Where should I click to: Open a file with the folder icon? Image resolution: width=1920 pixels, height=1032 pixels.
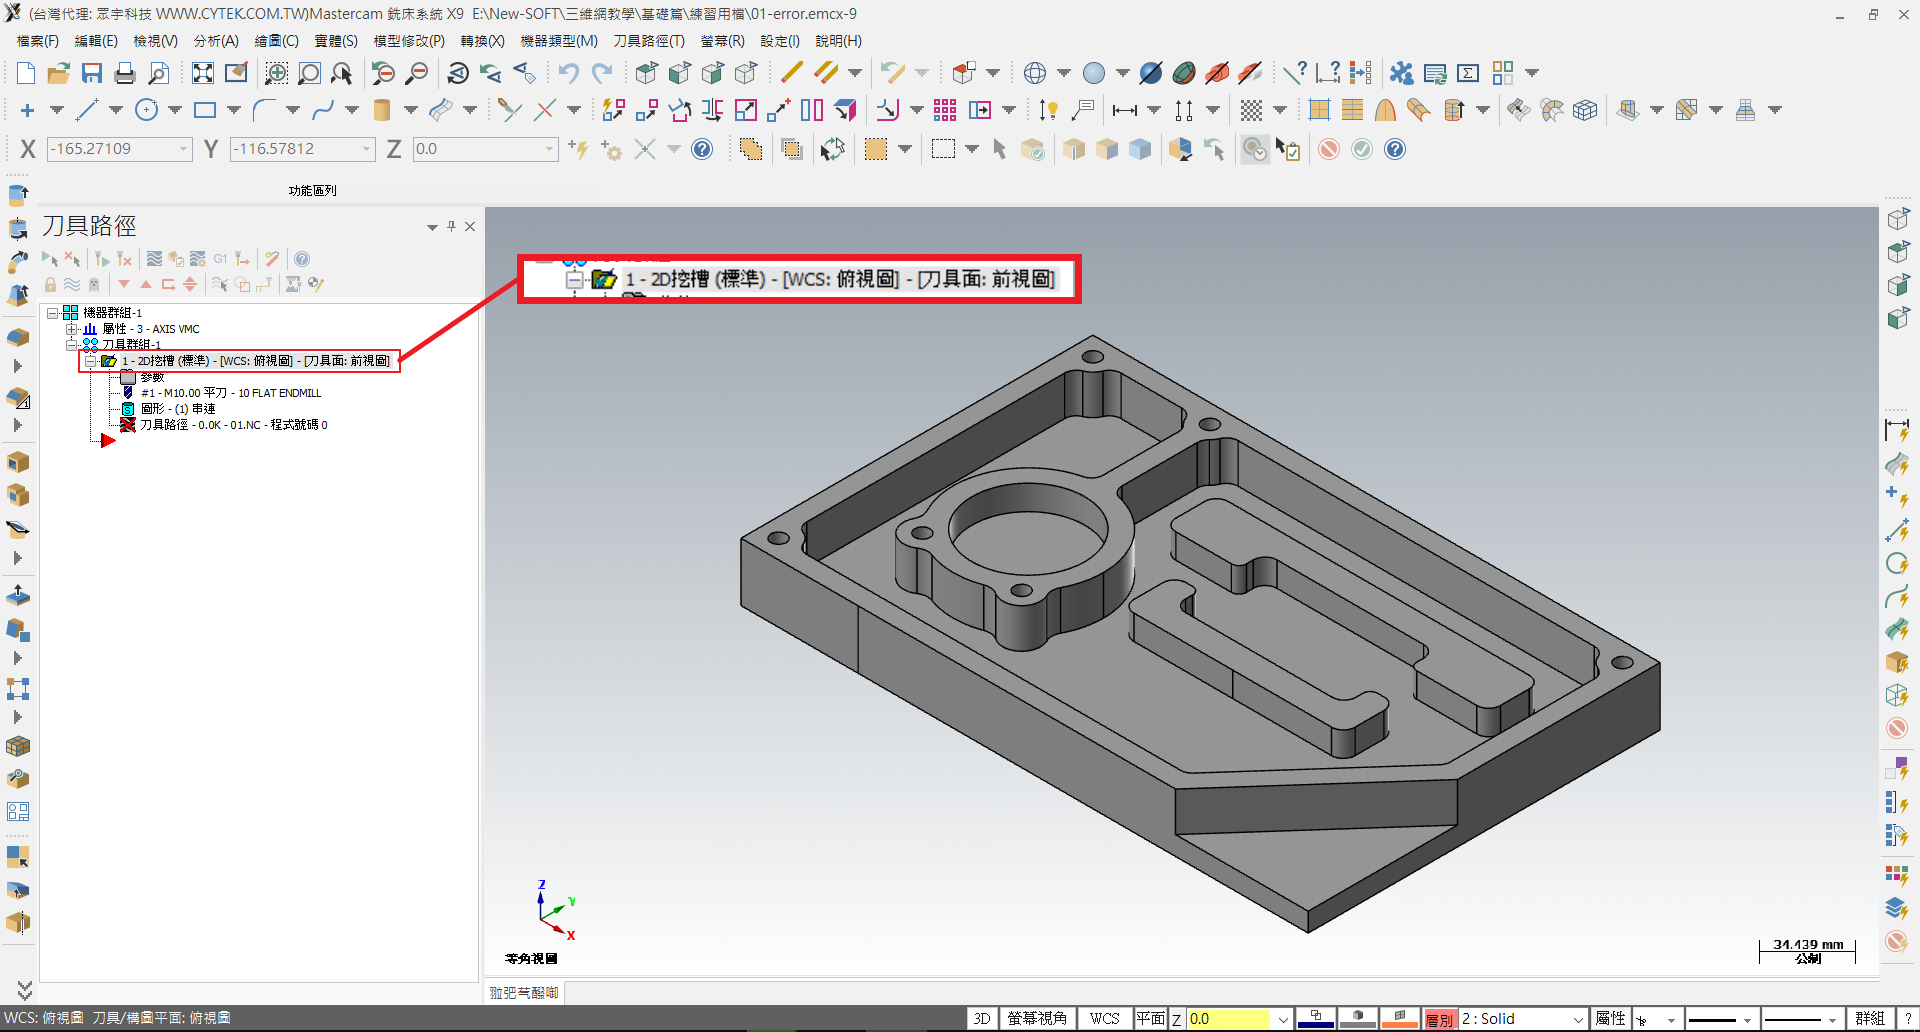tap(59, 73)
